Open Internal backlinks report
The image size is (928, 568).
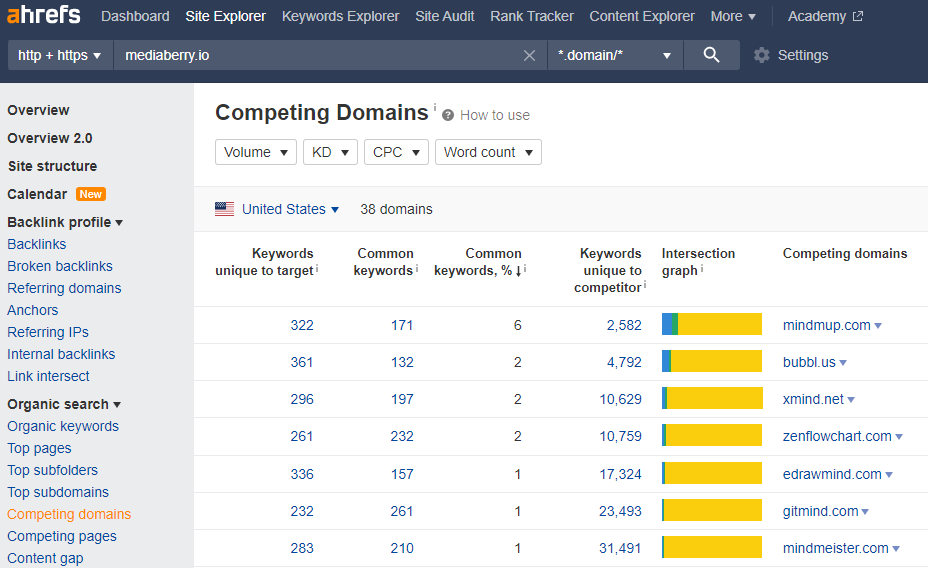pos(61,354)
